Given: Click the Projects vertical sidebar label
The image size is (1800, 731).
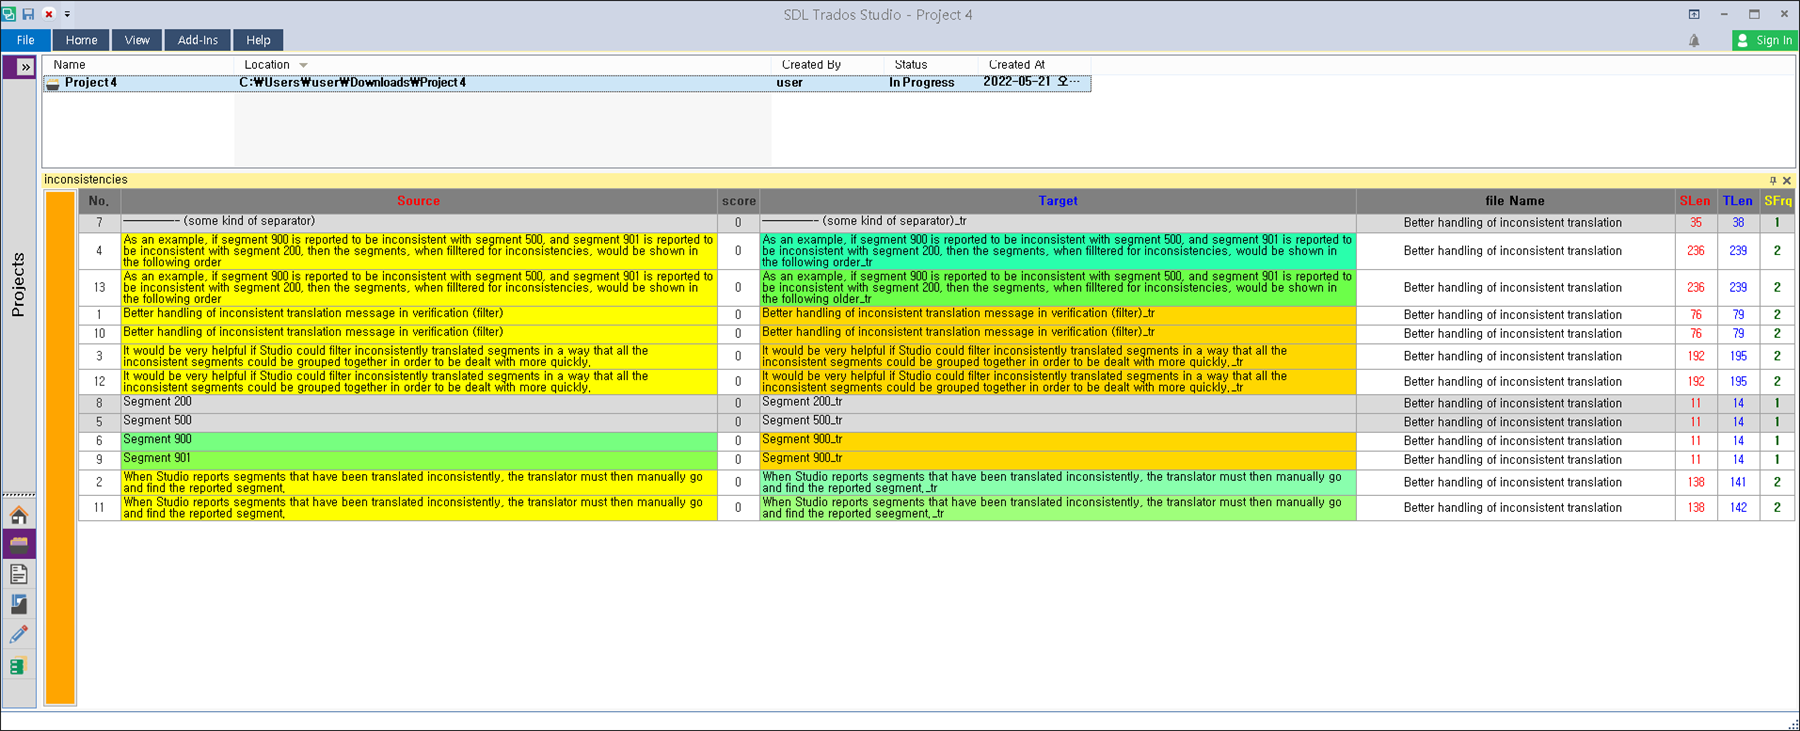Looking at the screenshot, I should pos(18,285).
